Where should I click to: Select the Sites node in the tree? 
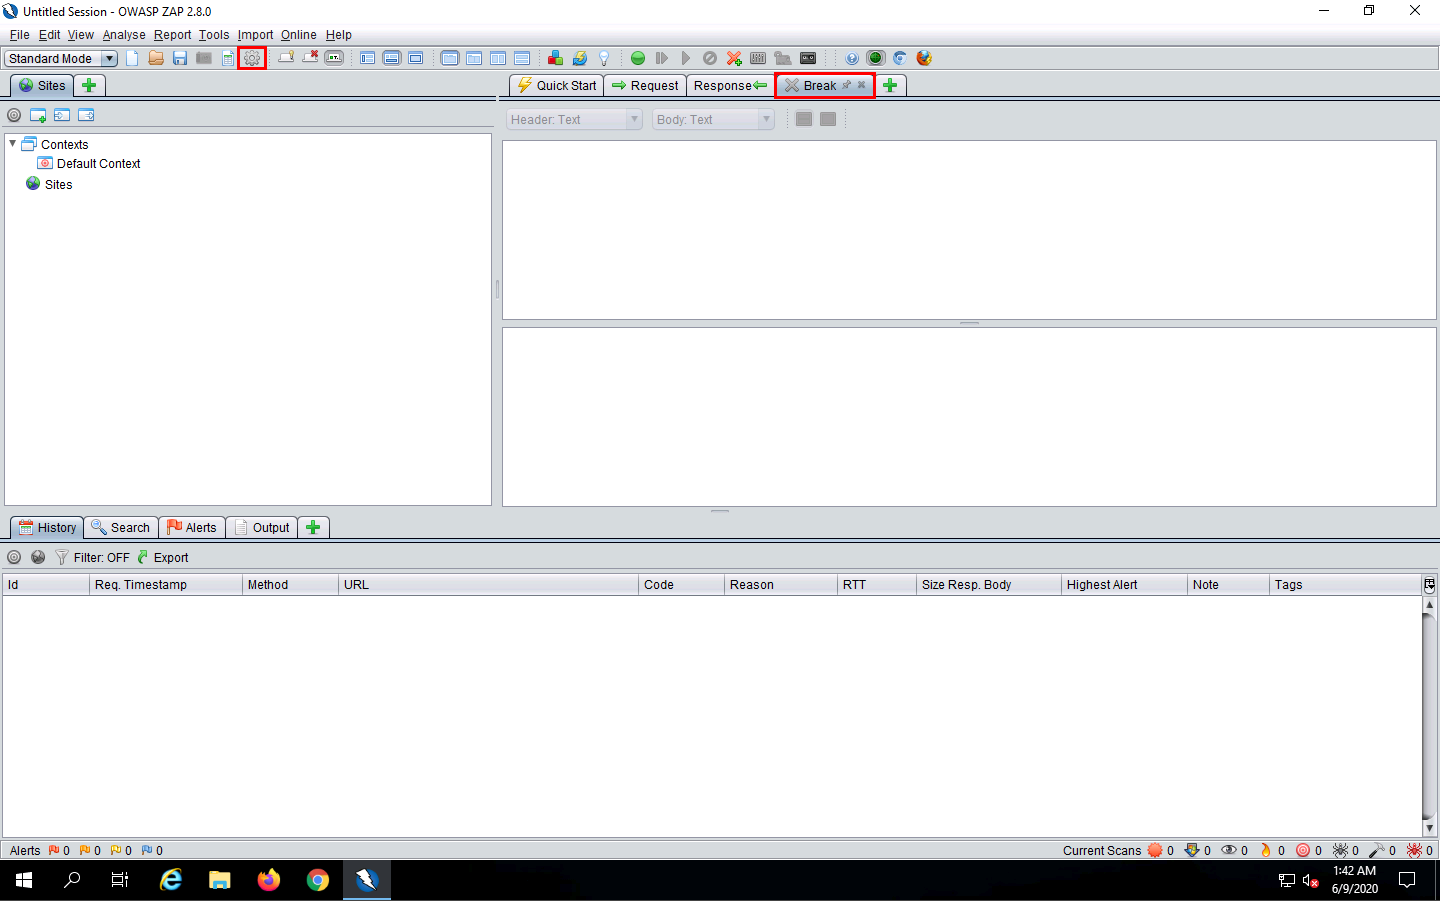(x=58, y=184)
